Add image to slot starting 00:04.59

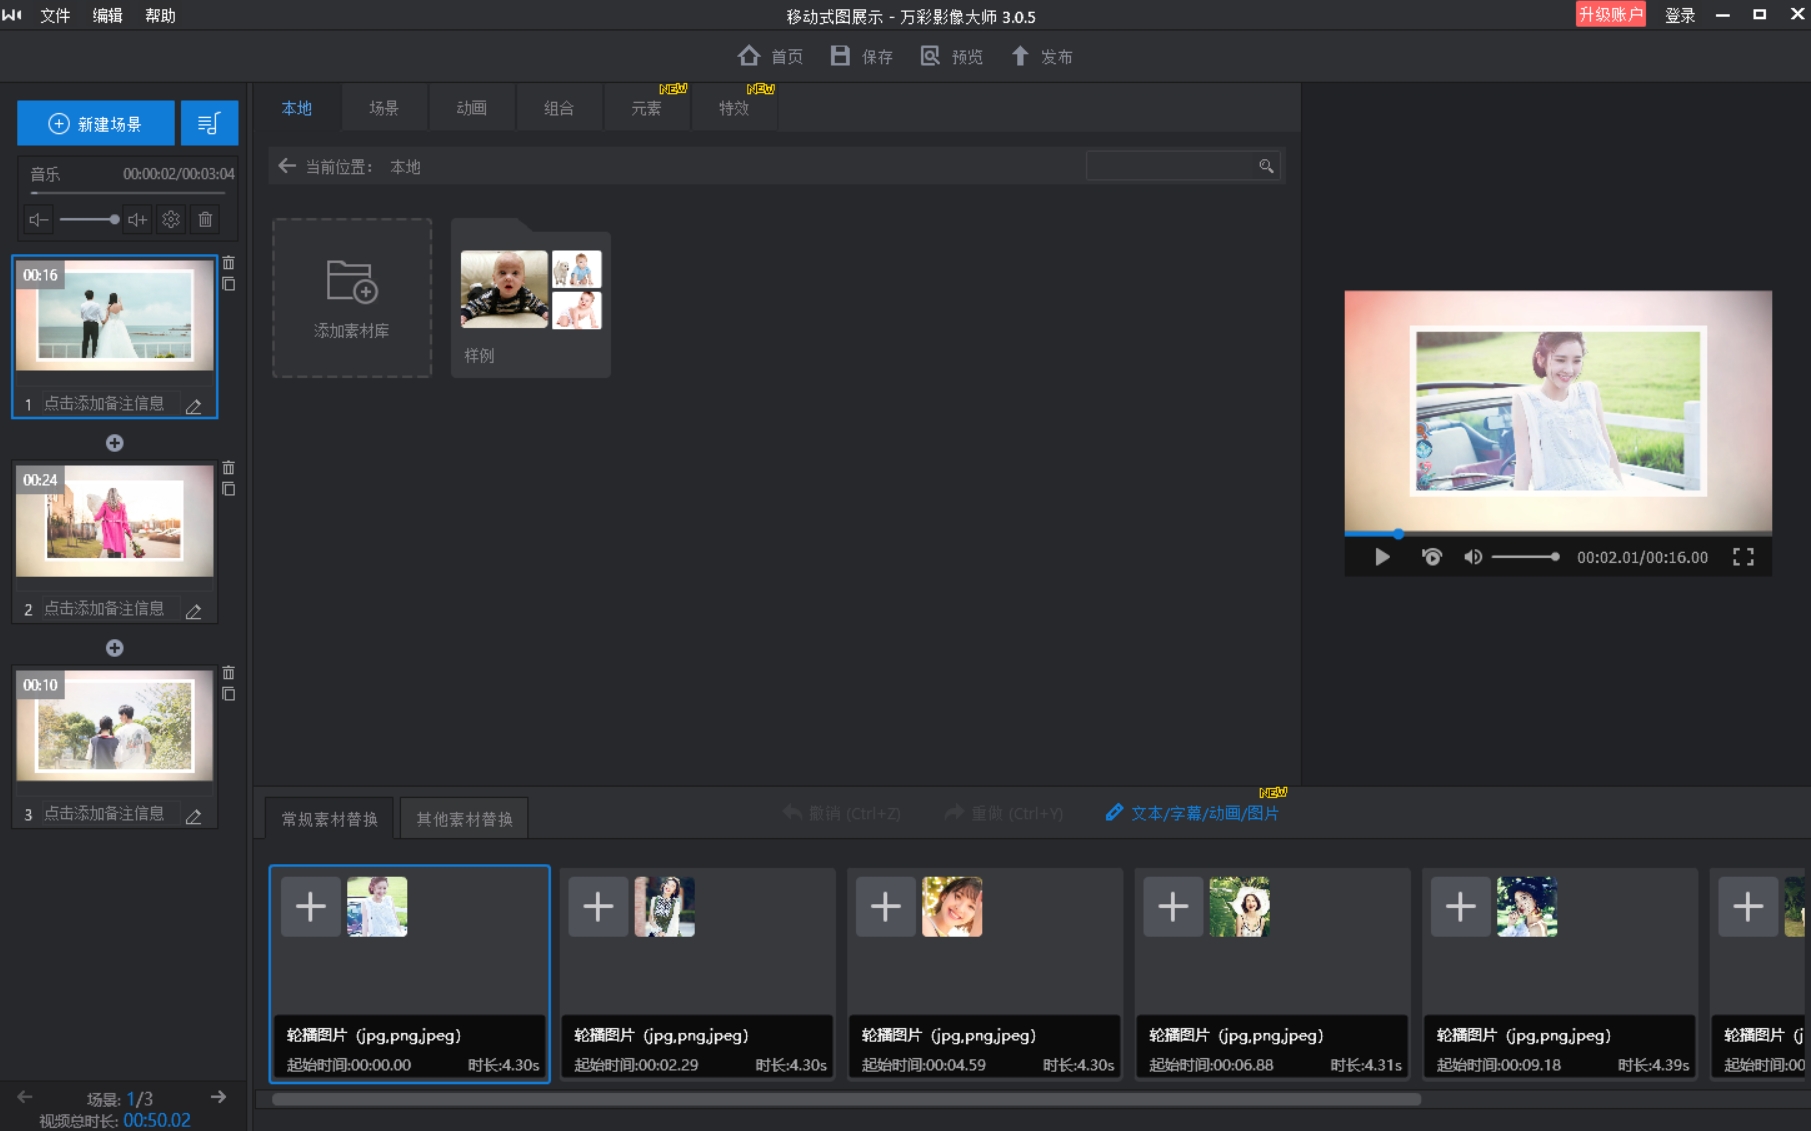[x=886, y=906]
